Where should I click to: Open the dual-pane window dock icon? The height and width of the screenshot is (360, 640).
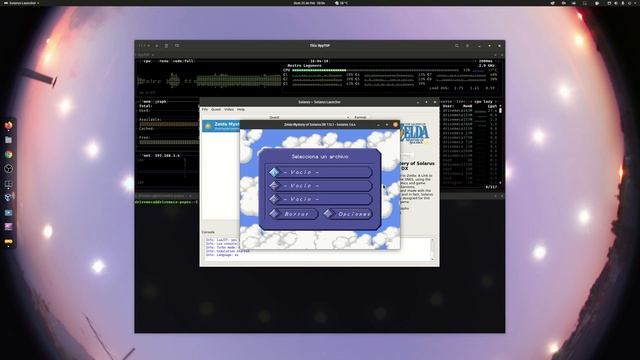(x=8, y=184)
